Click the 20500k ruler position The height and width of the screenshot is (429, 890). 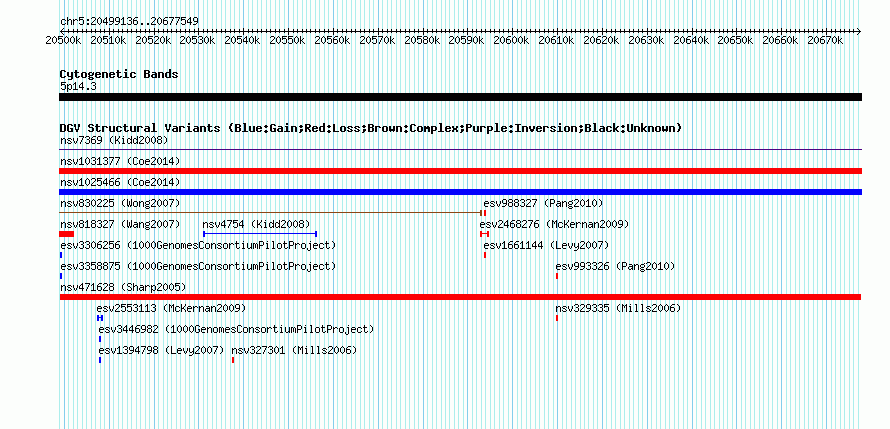[x=65, y=40]
